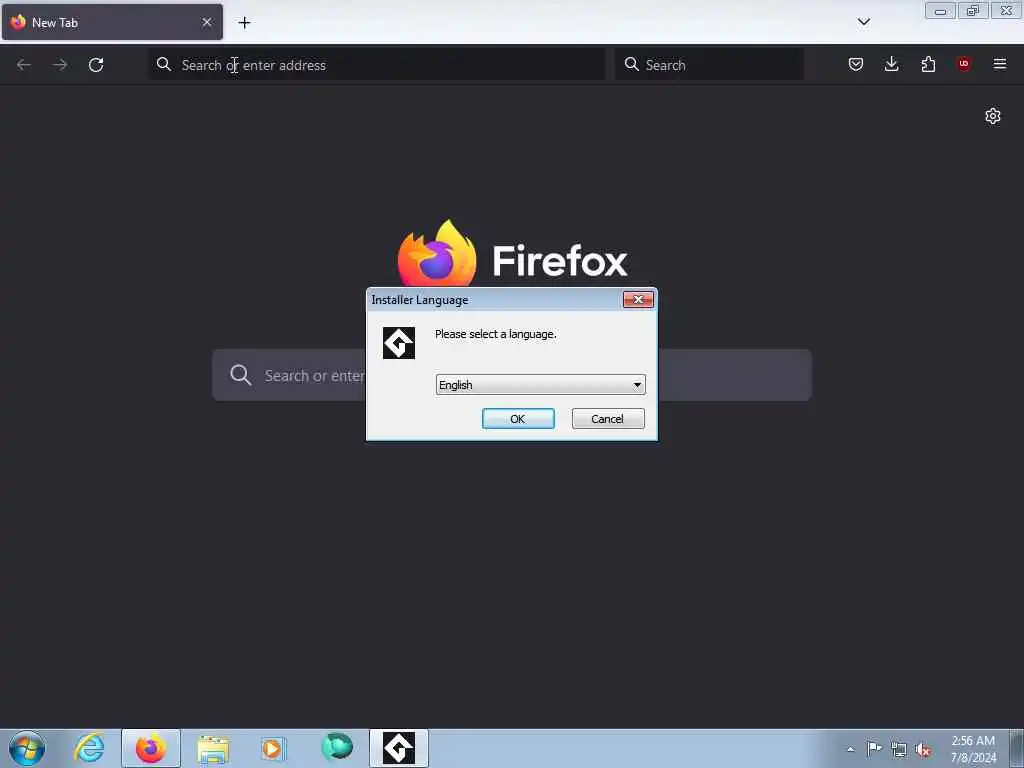Screen dimensions: 1024x768
Task: Close the Installer Language dialog
Action: coord(638,300)
